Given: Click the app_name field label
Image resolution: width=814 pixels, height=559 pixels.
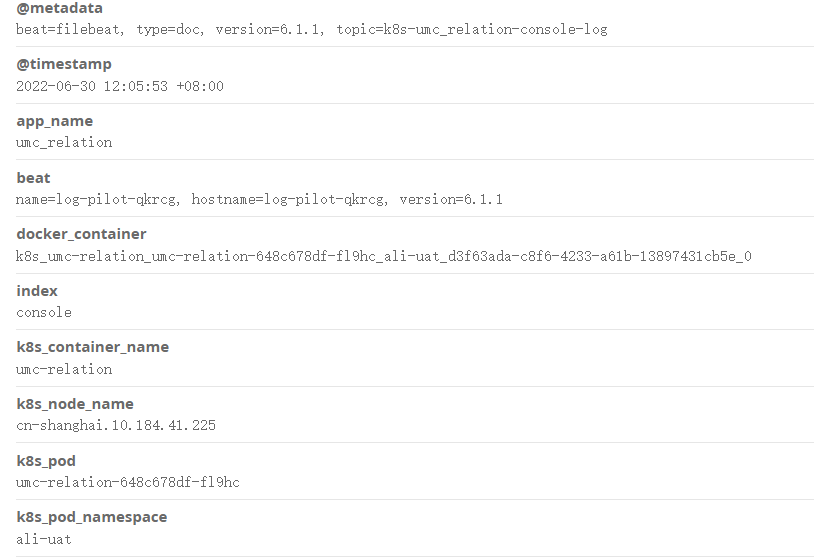Looking at the screenshot, I should [55, 121].
